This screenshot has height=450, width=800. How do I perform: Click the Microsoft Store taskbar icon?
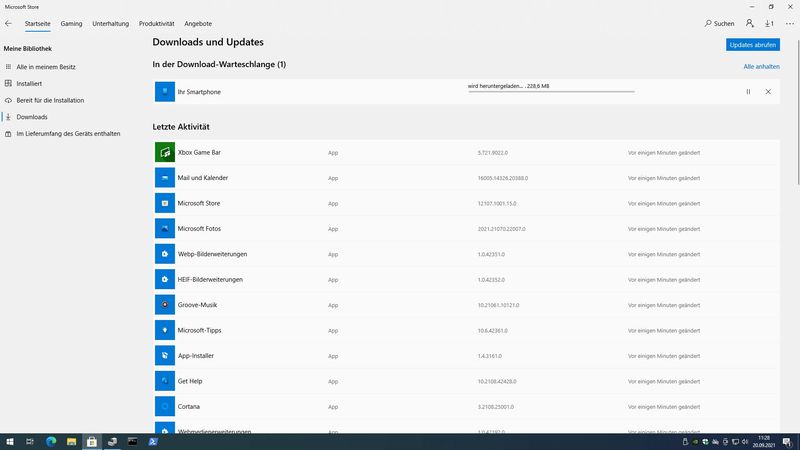(92, 442)
